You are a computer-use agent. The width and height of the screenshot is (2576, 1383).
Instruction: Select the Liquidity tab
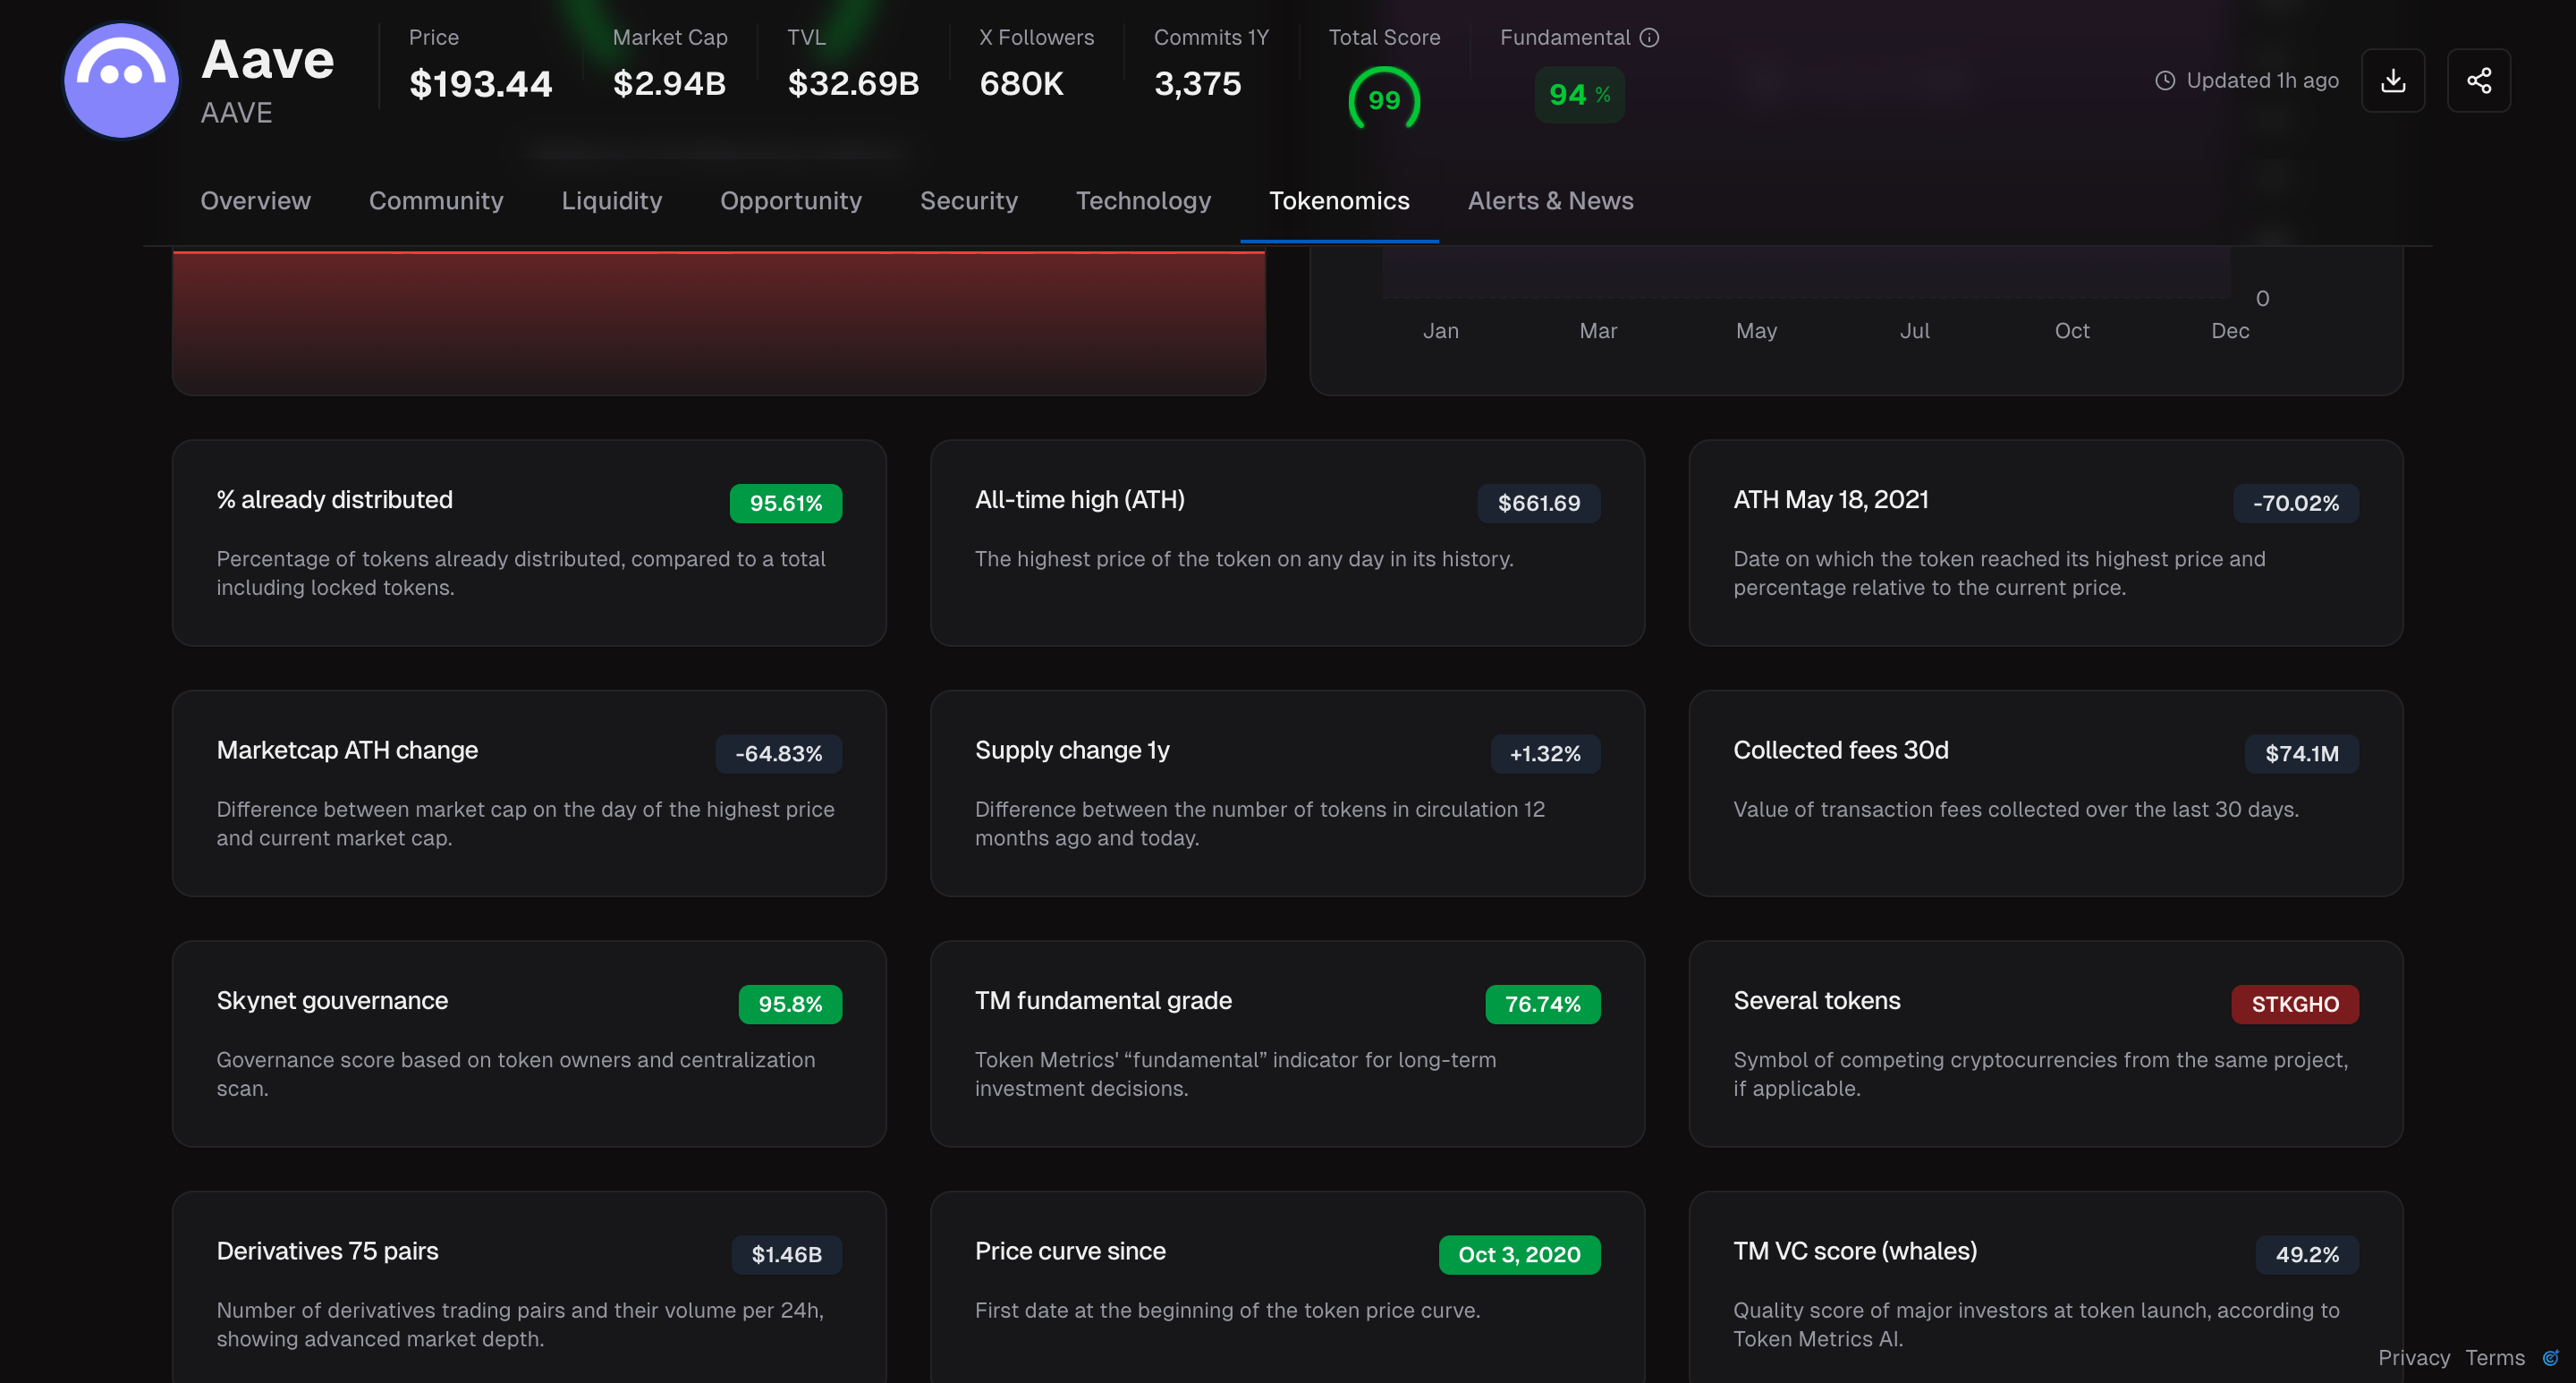pyautogui.click(x=612, y=201)
